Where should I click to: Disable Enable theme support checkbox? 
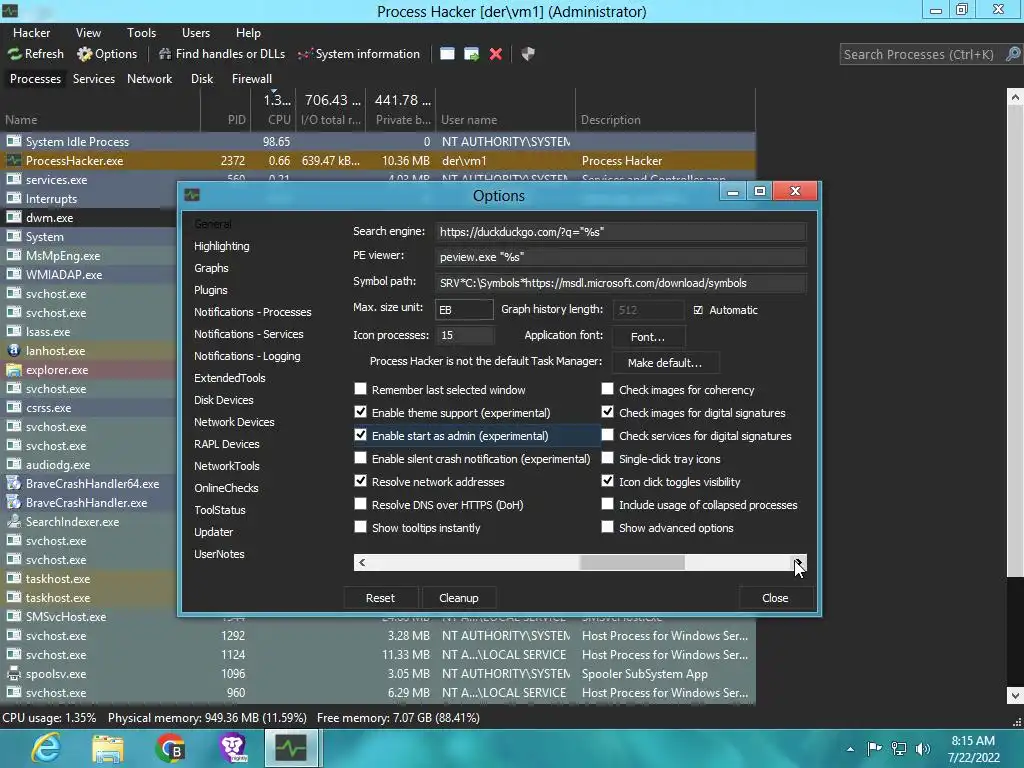(x=360, y=412)
